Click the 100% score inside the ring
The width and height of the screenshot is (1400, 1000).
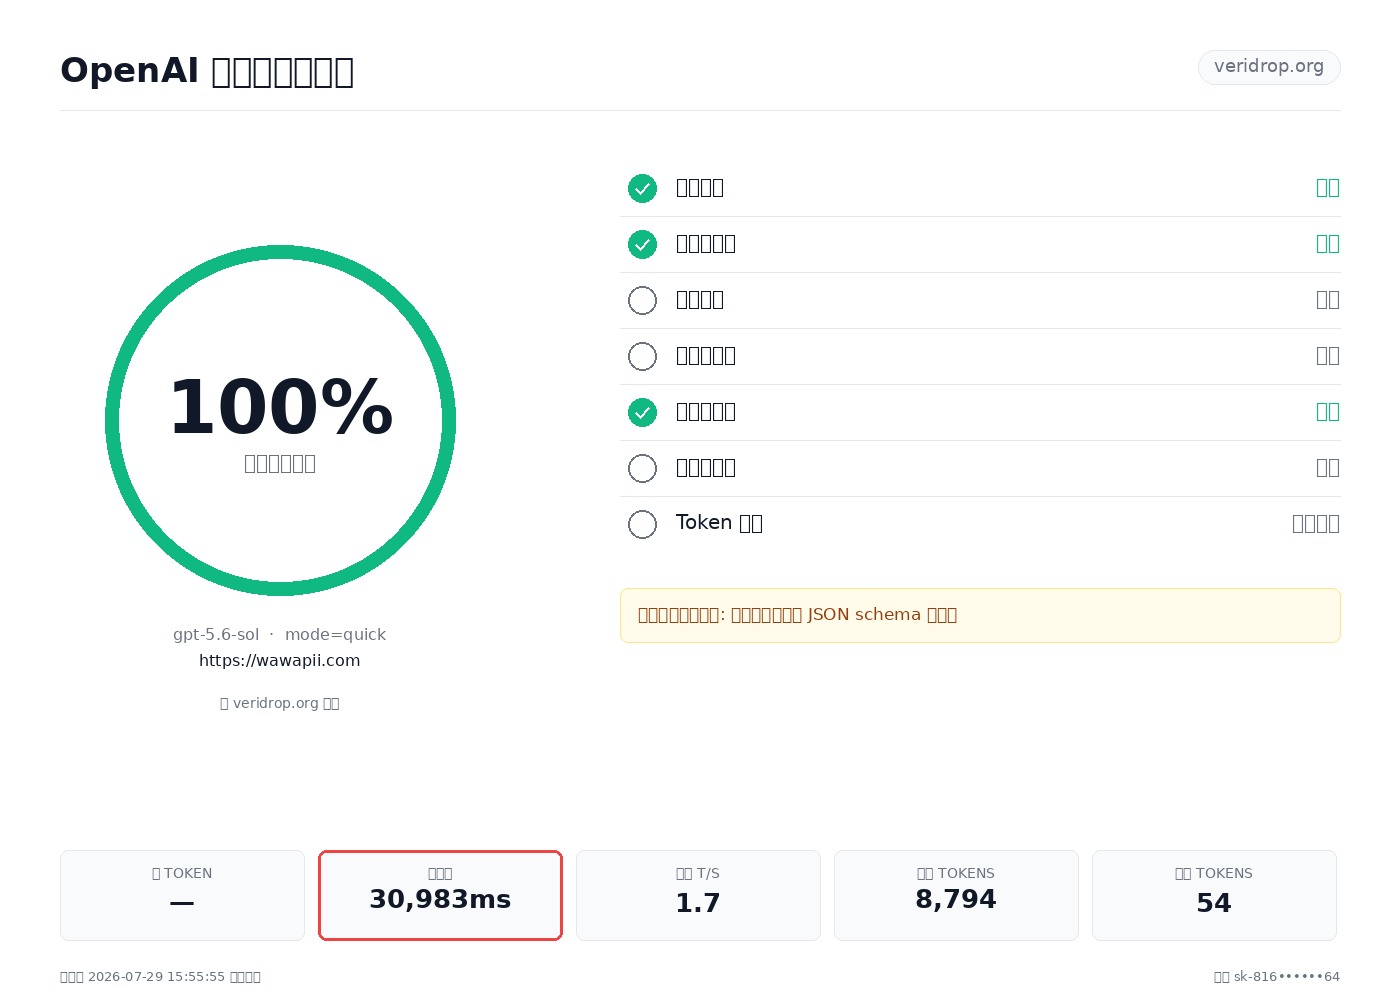click(280, 408)
